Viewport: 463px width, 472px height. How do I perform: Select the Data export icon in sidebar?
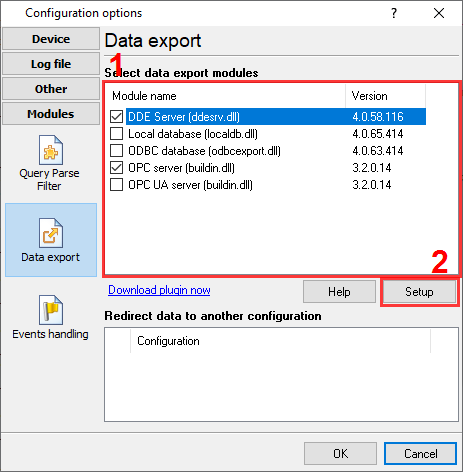click(51, 240)
